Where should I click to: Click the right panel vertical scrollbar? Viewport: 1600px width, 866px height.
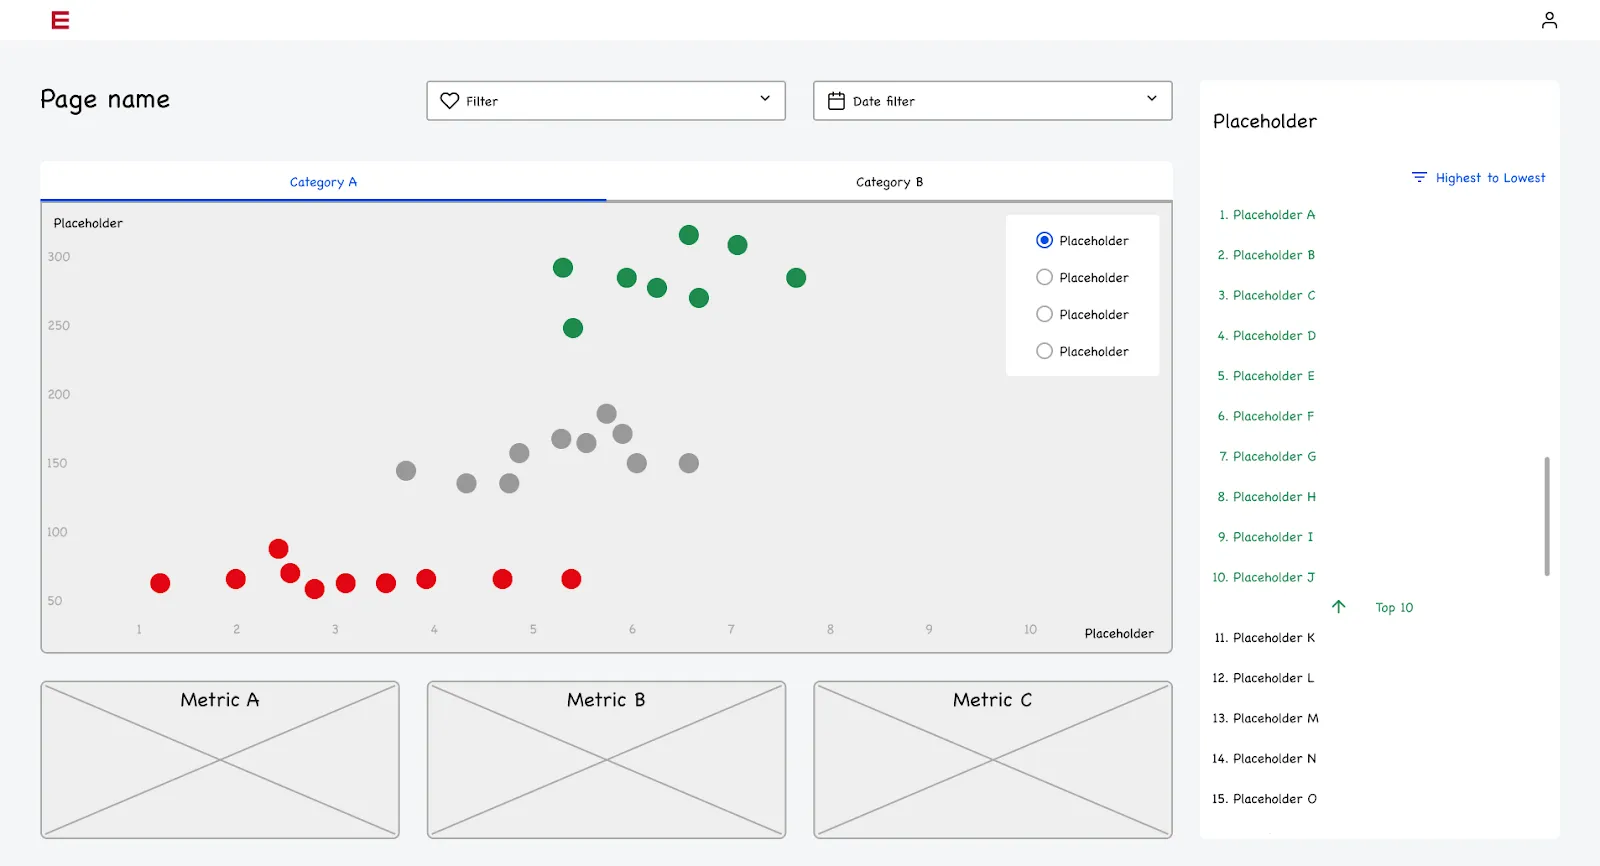pyautogui.click(x=1547, y=516)
